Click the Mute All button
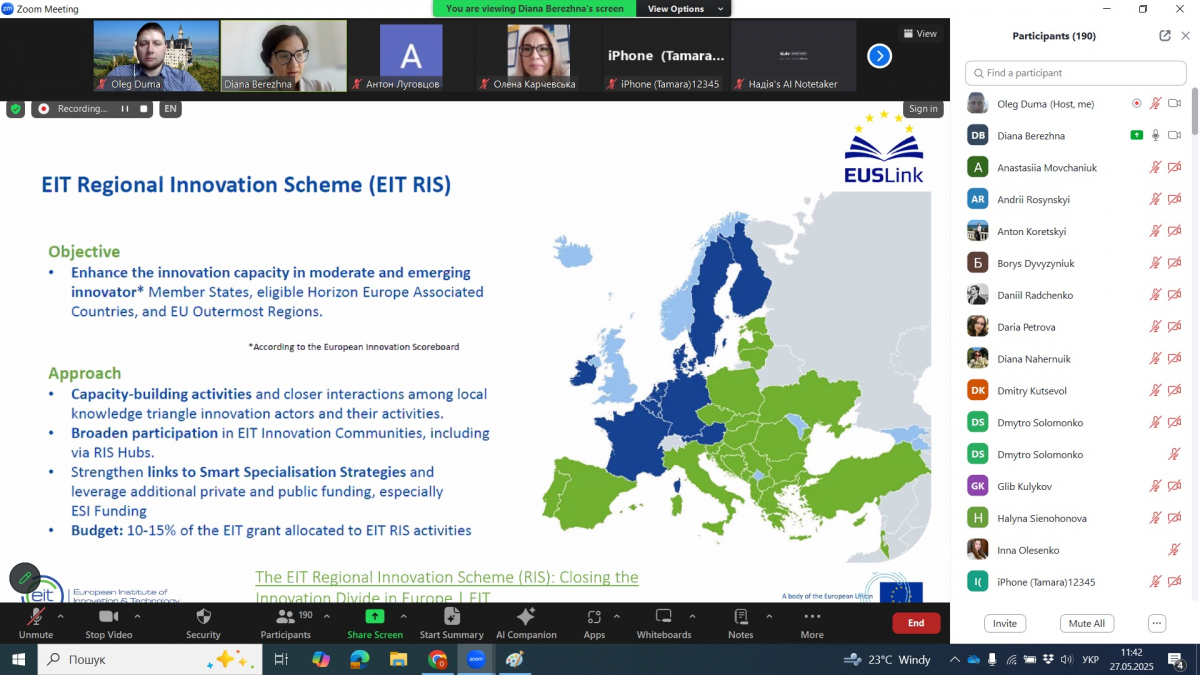Screen dimensions: 1200x675 (x=1086, y=623)
